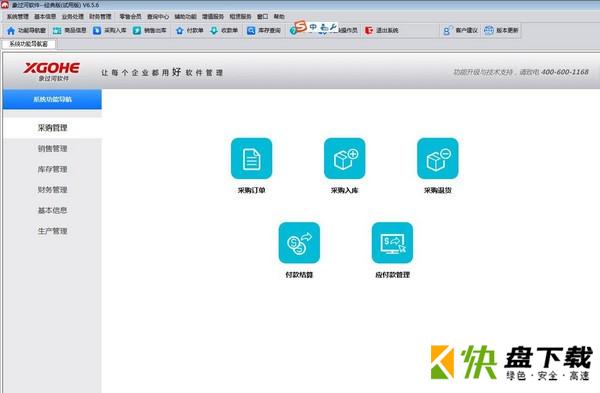Open 收款单 from the toolbar

(224, 31)
